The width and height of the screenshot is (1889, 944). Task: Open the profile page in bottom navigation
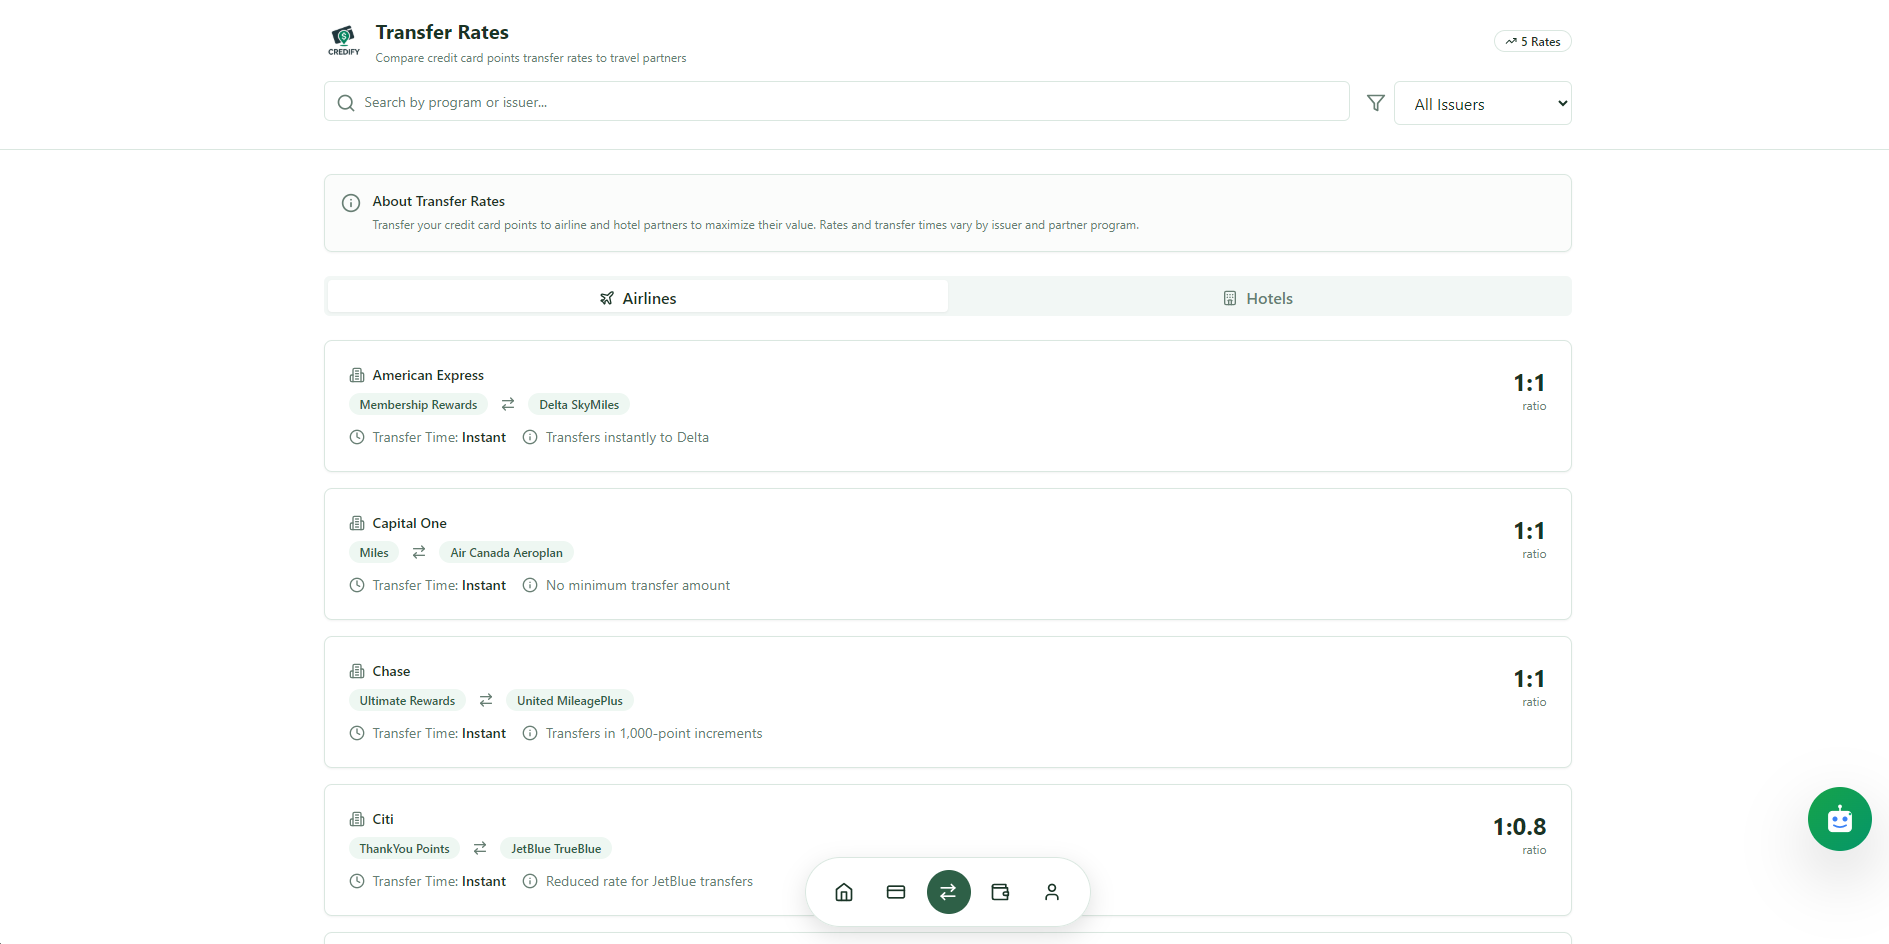[1052, 892]
